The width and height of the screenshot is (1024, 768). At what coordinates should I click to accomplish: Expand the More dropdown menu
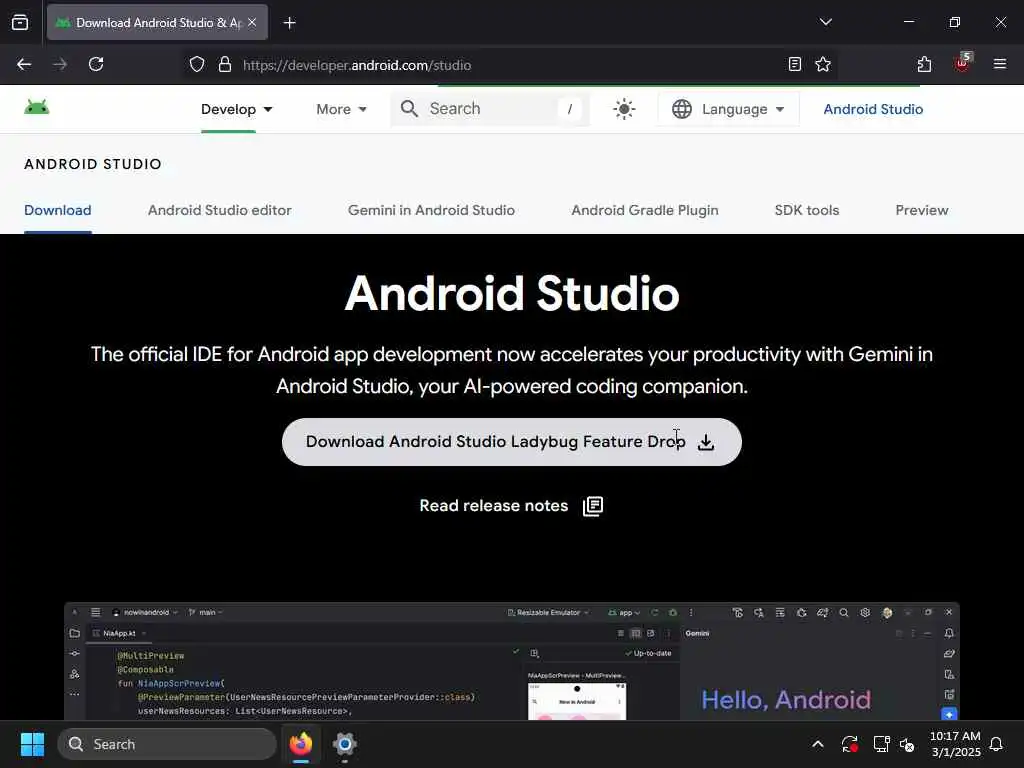point(341,109)
